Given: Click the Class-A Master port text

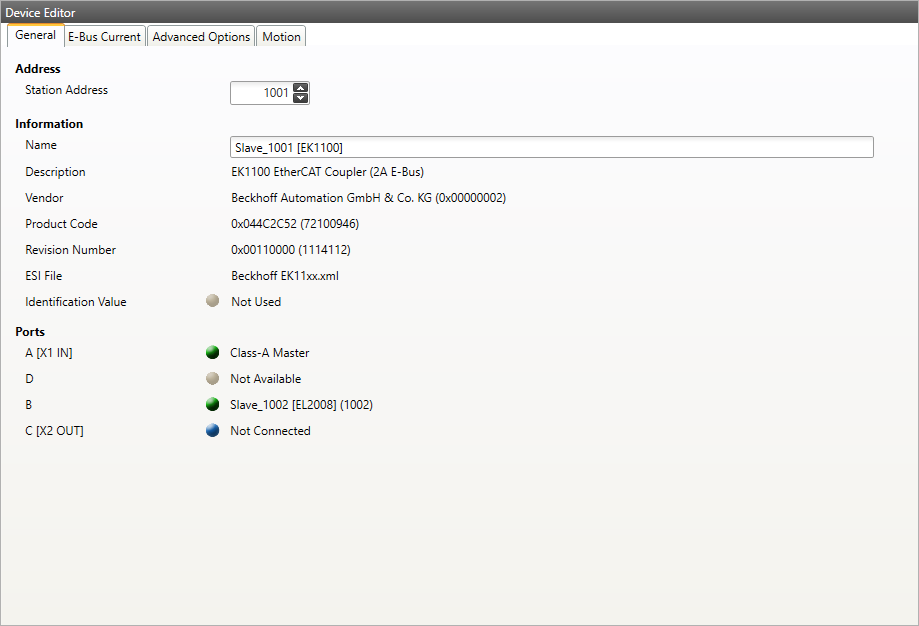Looking at the screenshot, I should point(270,353).
